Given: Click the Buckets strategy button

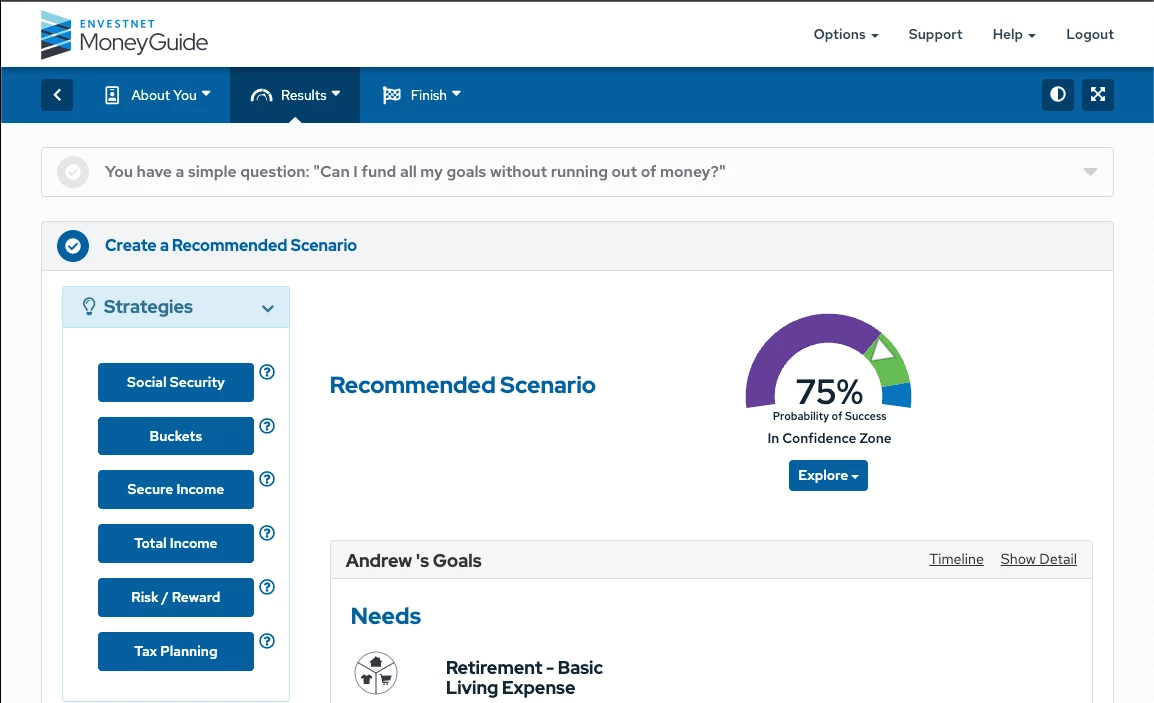Looking at the screenshot, I should pyautogui.click(x=176, y=436).
